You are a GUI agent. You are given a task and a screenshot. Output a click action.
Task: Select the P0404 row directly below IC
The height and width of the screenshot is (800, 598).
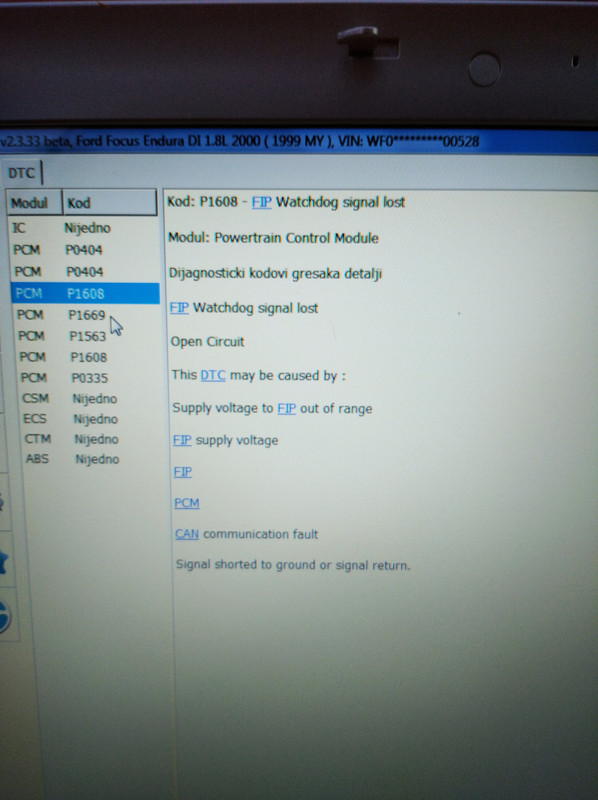84,250
